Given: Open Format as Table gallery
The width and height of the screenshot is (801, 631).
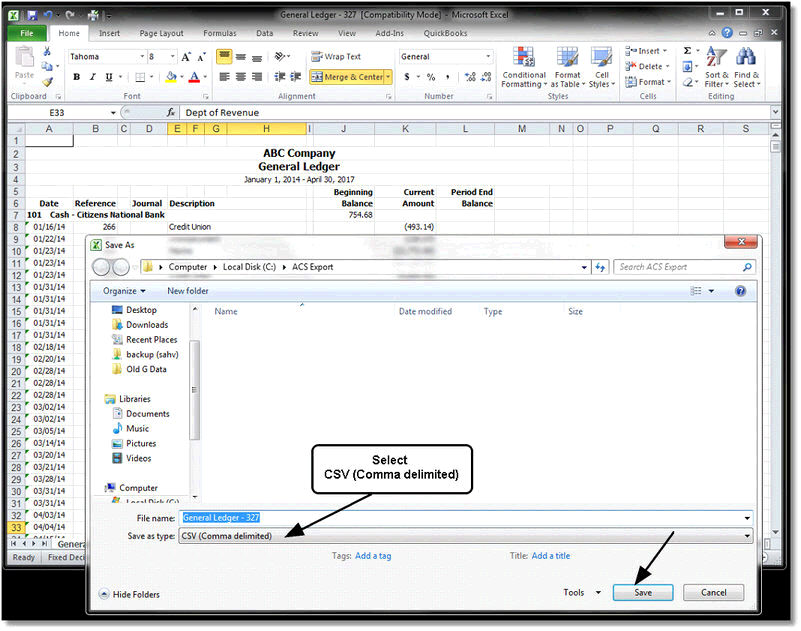Looking at the screenshot, I should 568,67.
